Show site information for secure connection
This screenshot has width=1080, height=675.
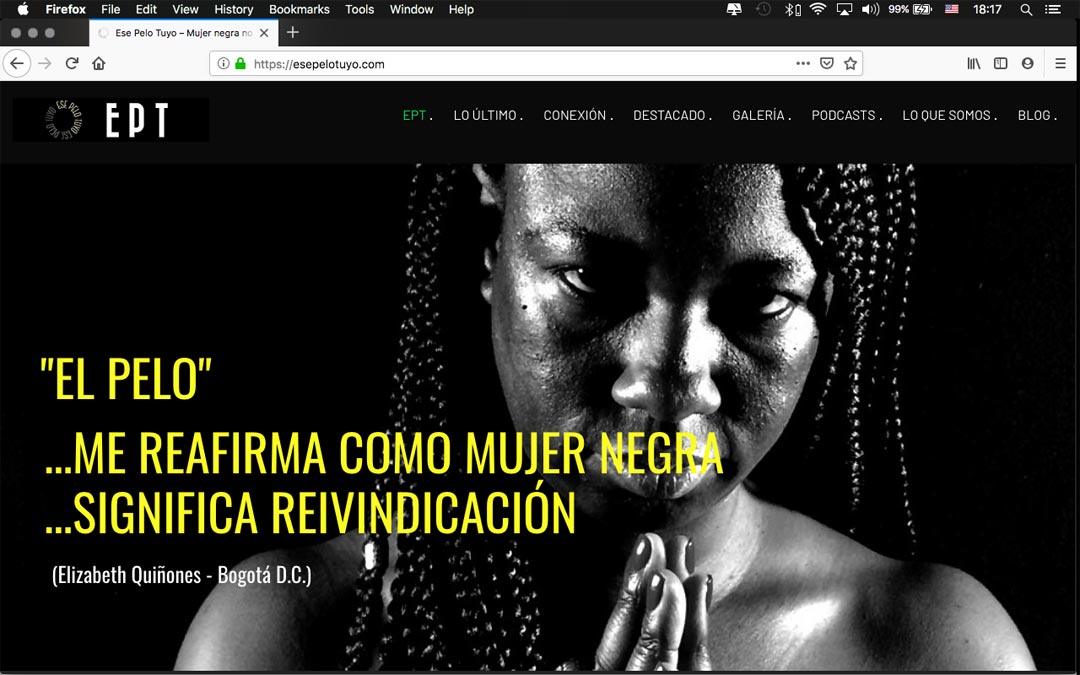point(223,63)
